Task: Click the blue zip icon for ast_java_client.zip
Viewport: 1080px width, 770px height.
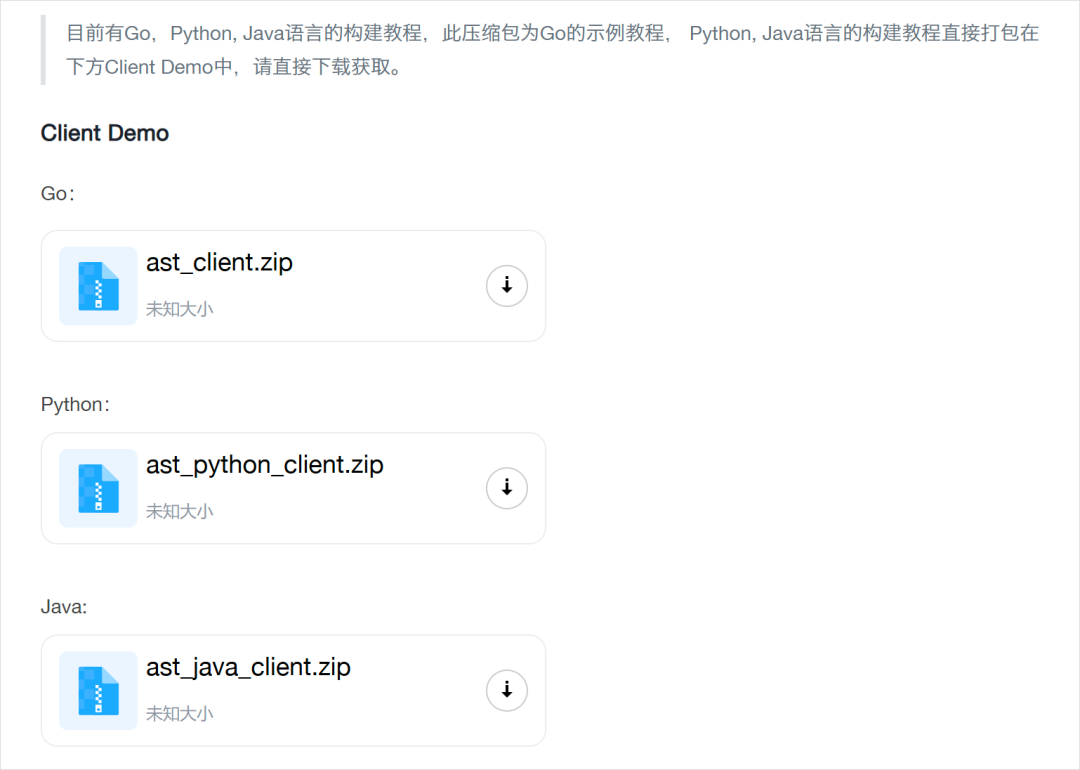Action: (x=98, y=690)
